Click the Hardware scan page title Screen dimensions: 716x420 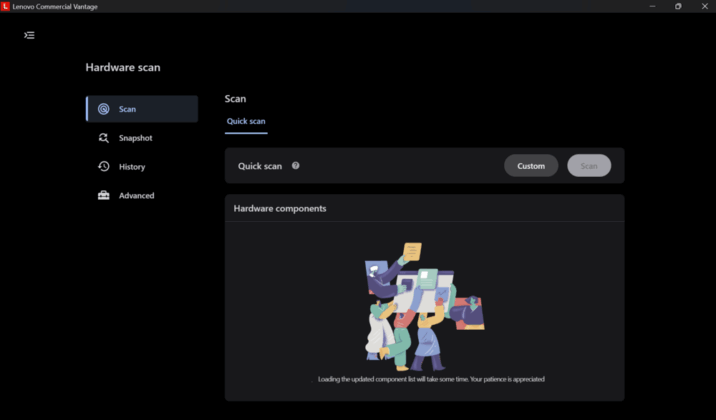point(123,68)
